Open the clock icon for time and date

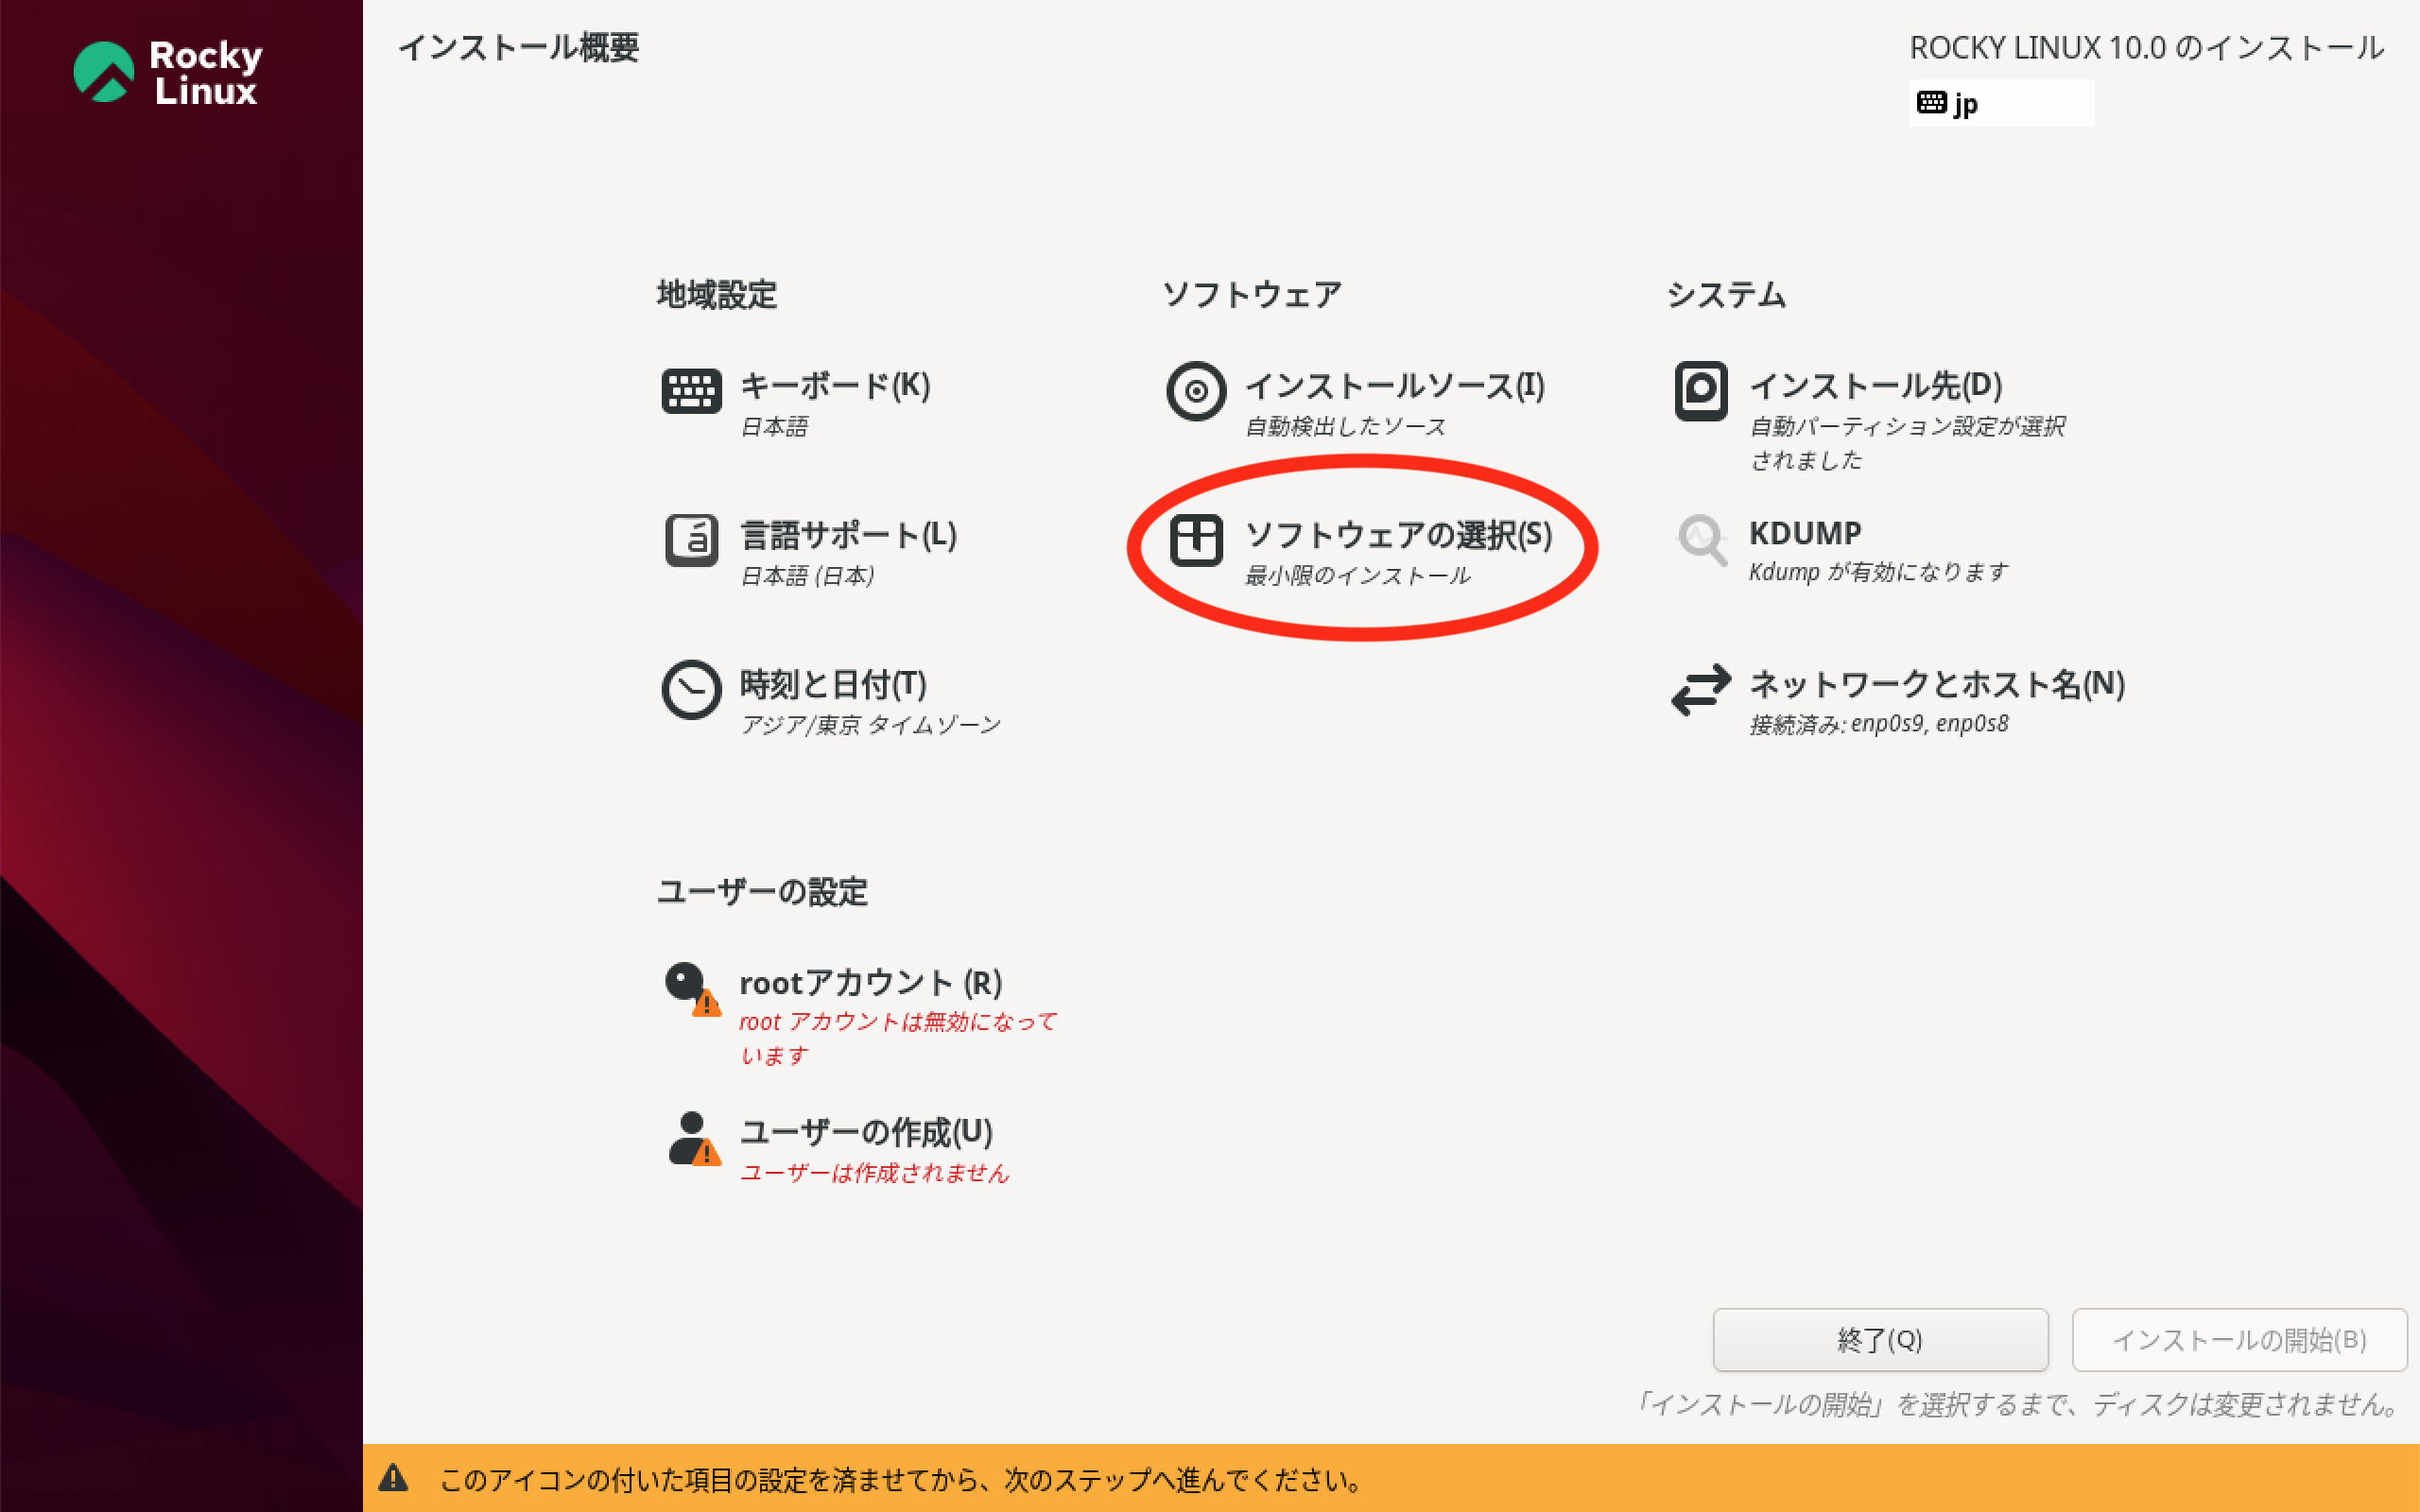click(x=691, y=689)
